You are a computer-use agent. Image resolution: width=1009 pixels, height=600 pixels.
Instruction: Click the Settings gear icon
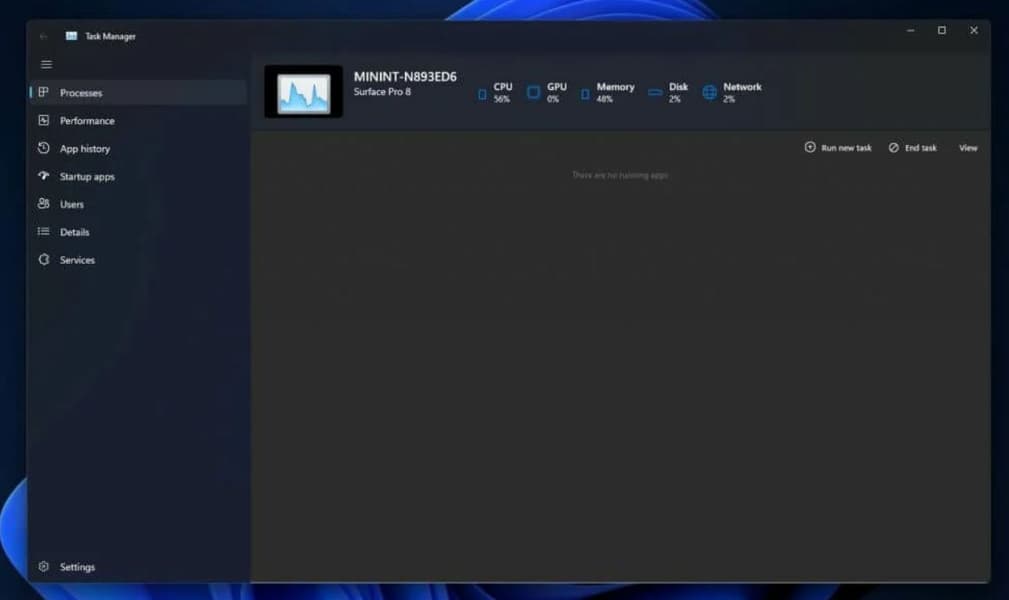[43, 567]
